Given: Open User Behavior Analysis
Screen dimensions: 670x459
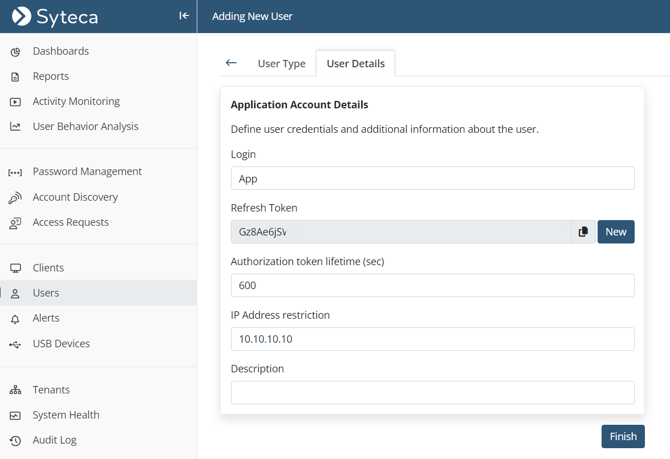Looking at the screenshot, I should [x=85, y=127].
